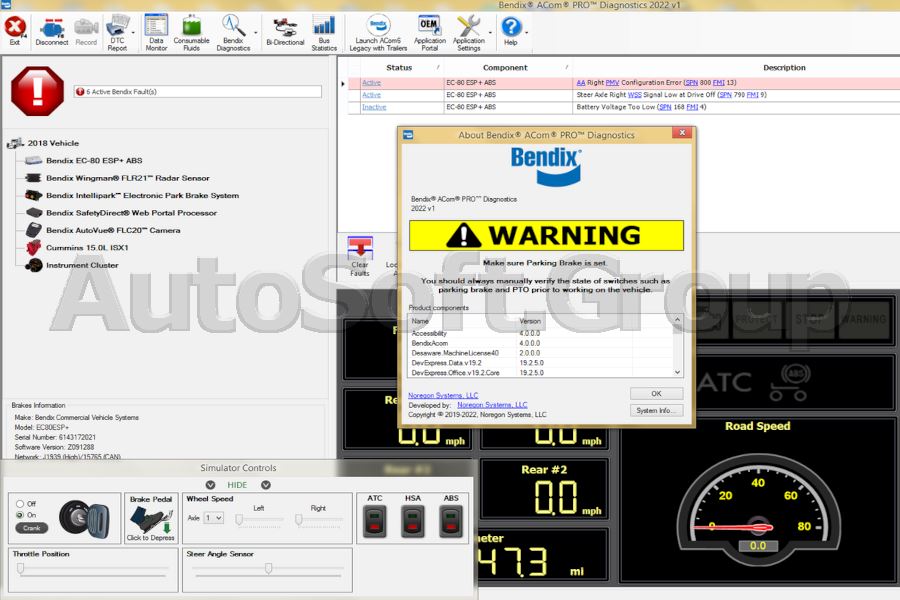The image size is (900, 600).
Task: Turn the simulator ignition Off
Action: (22, 505)
